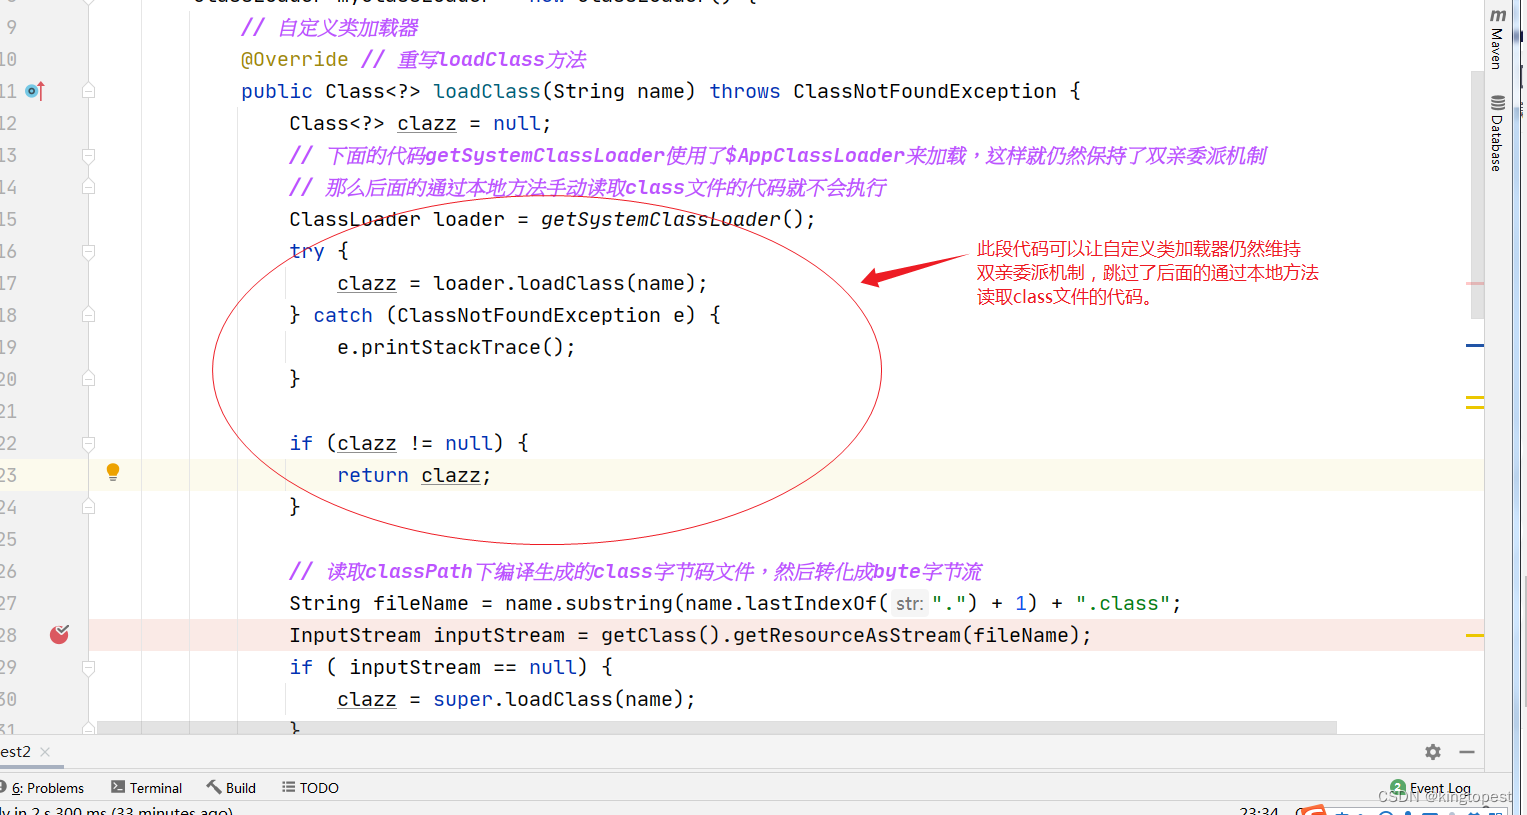Click the overriding method gutter marker on loadClass
The image size is (1527, 815).
click(x=34, y=90)
